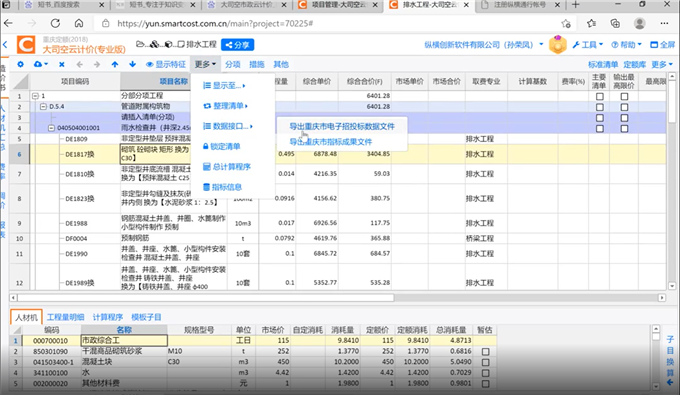The image size is (680, 395).
Task: Collapse the 040504001001 tree node
Action: point(52,128)
